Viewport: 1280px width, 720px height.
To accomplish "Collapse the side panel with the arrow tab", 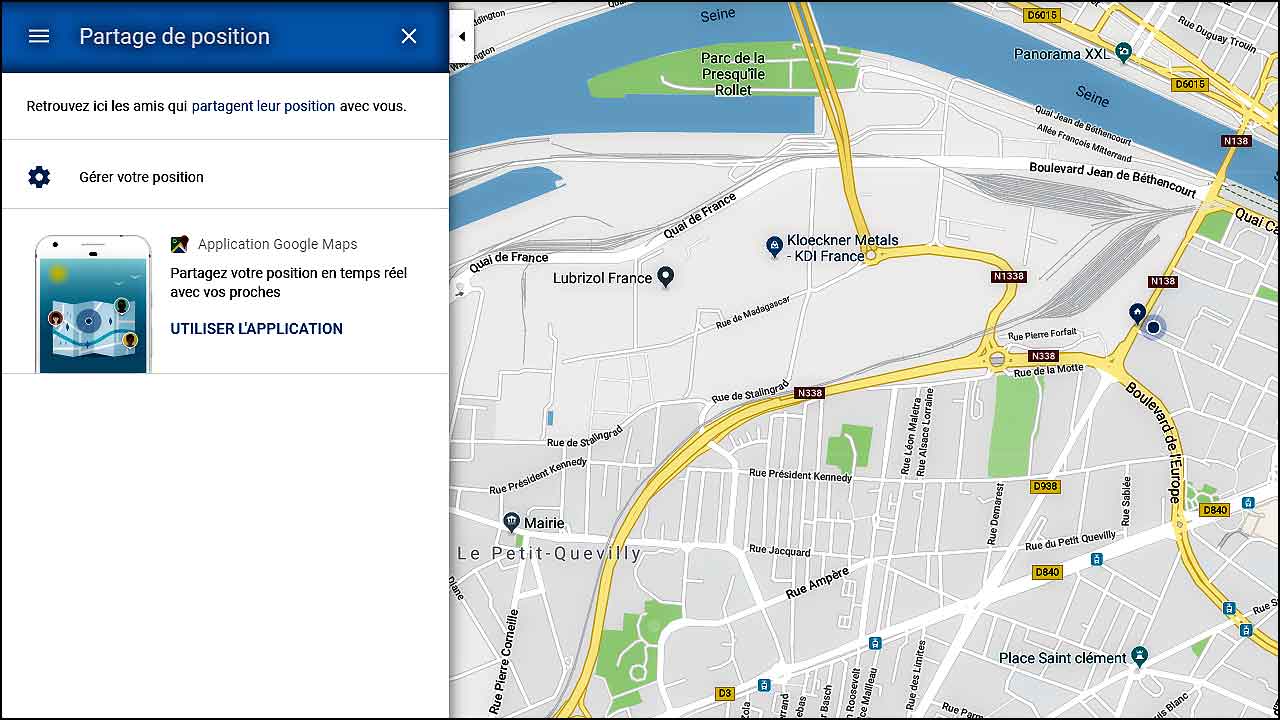I will coord(462,37).
